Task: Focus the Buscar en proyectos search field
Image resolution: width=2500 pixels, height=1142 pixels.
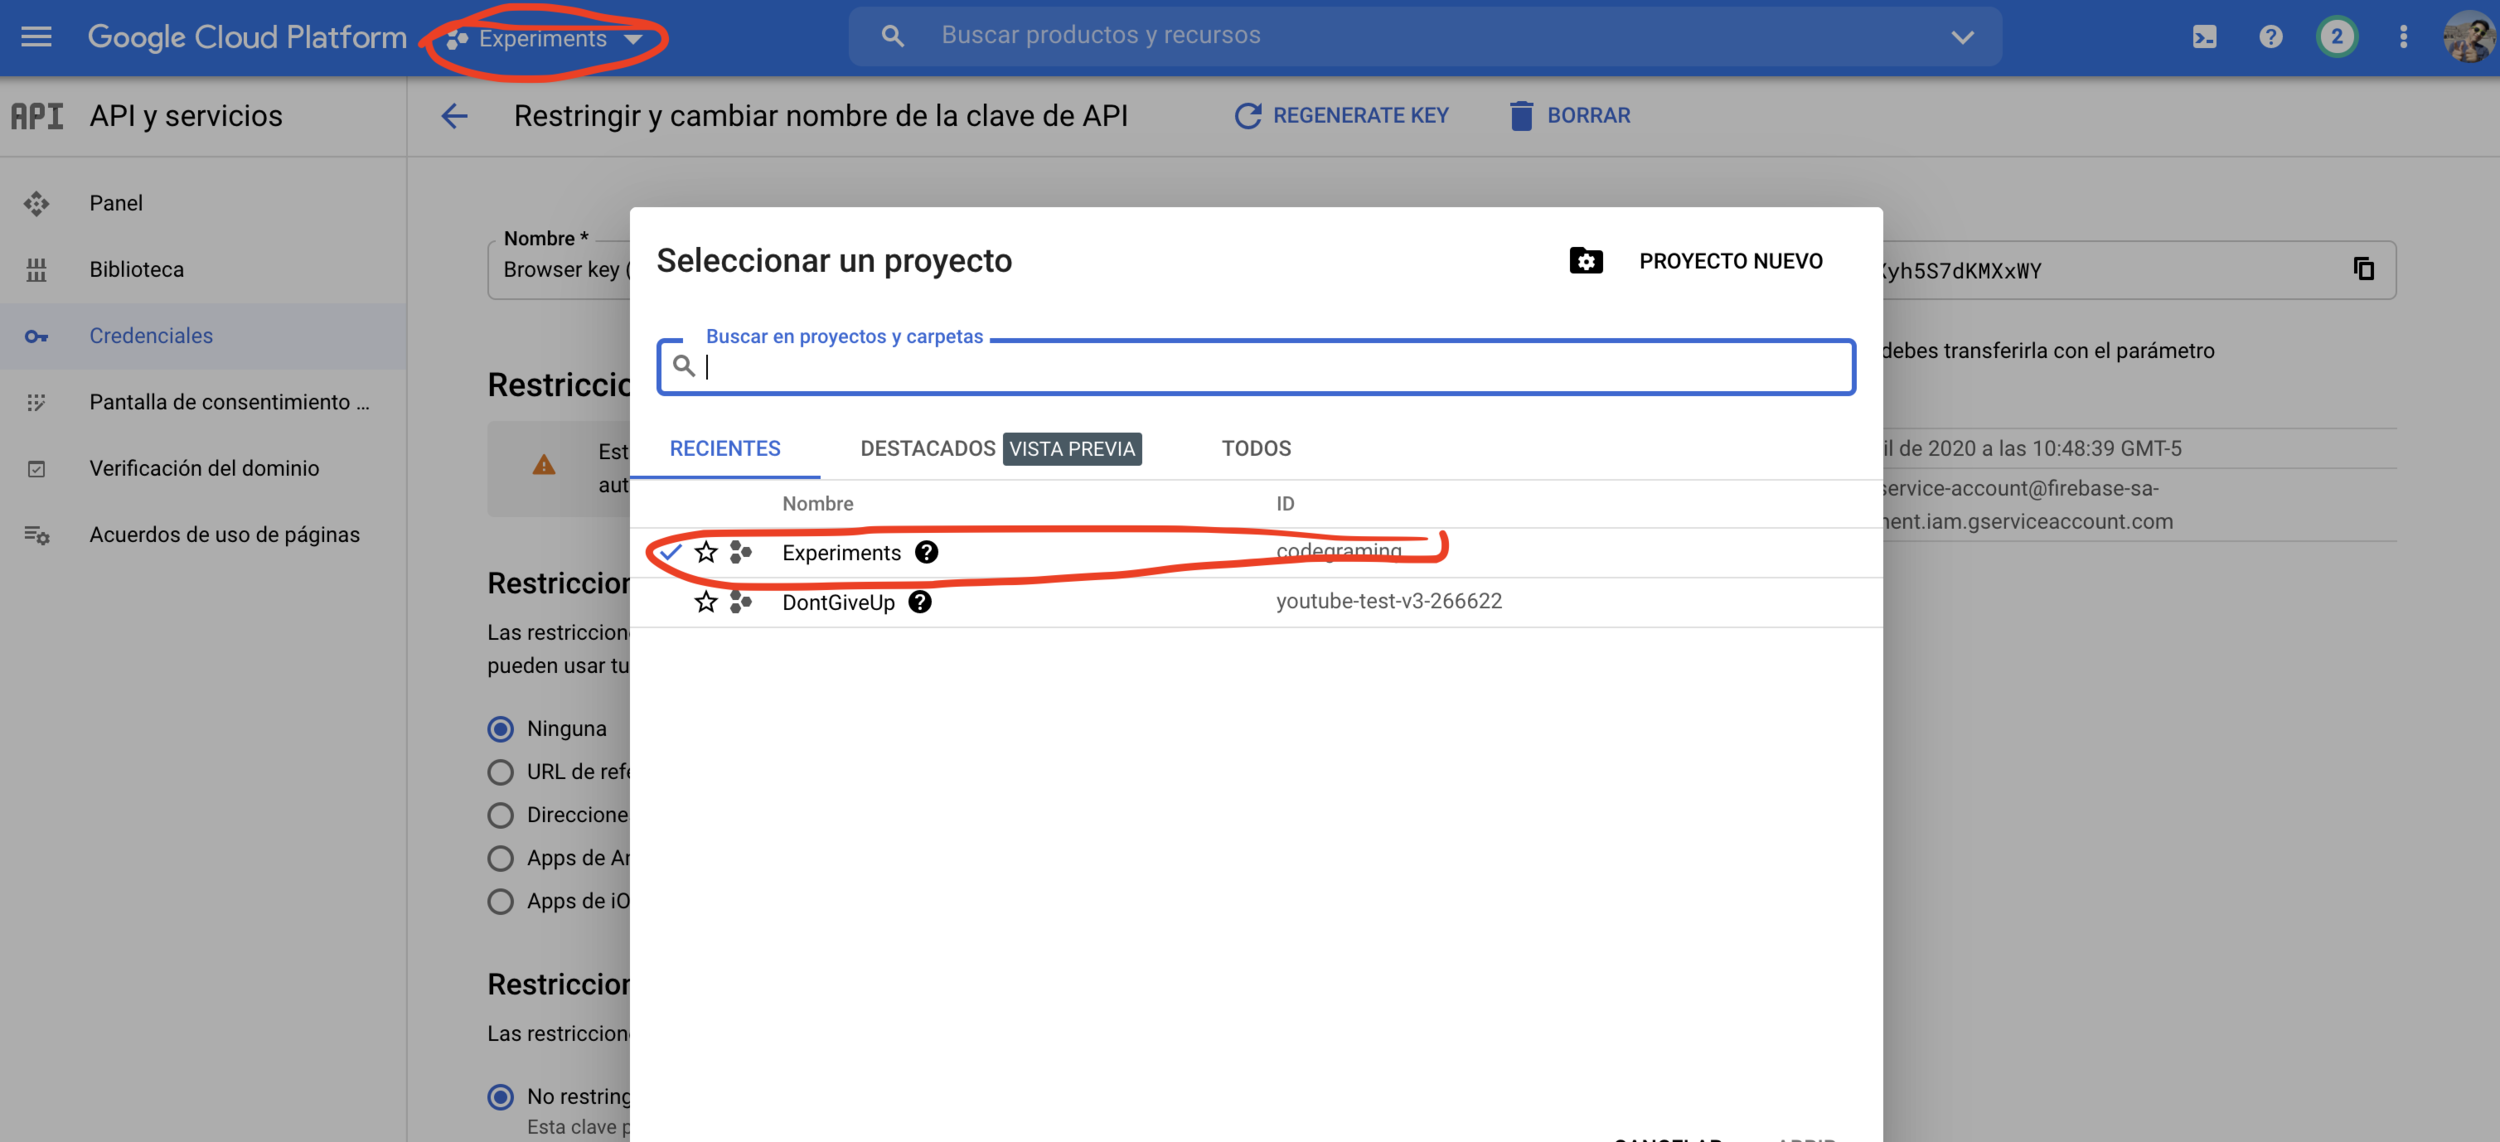Action: [1270, 367]
